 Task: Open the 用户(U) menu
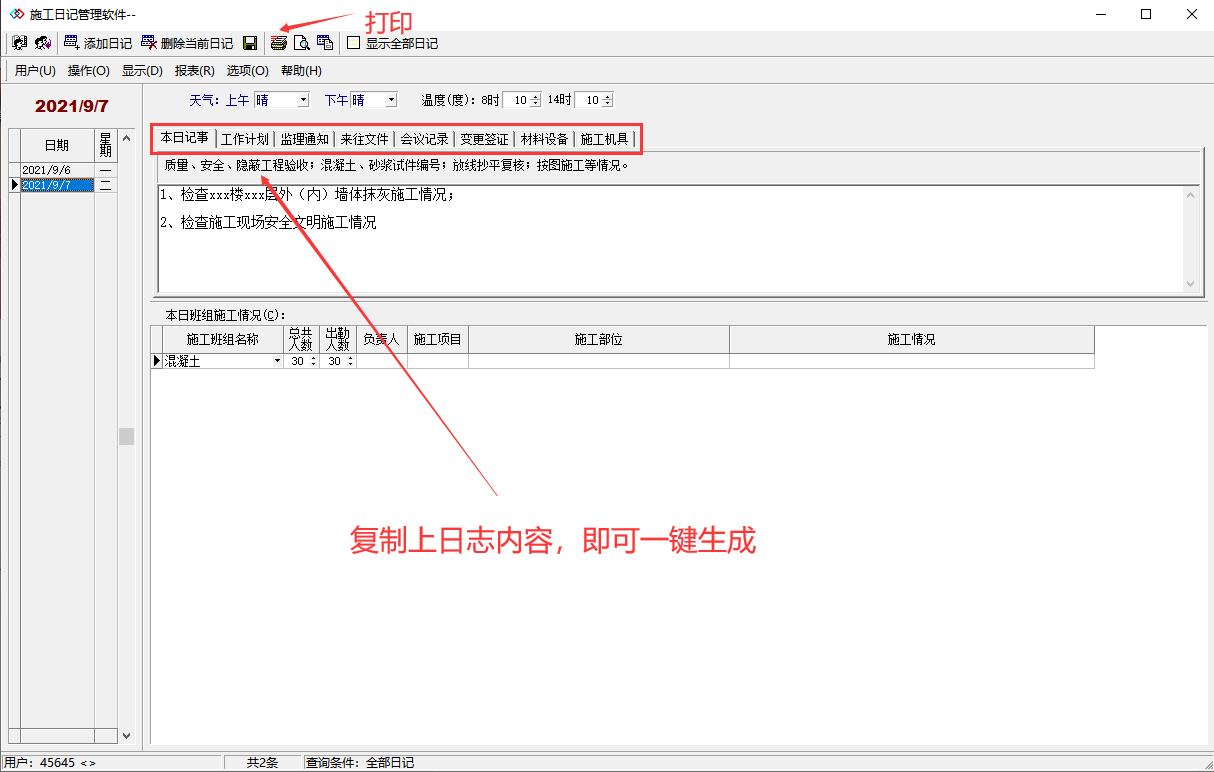(35, 71)
